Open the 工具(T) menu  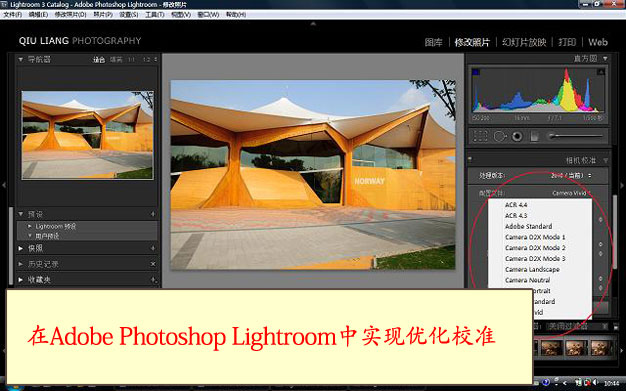tap(155, 14)
